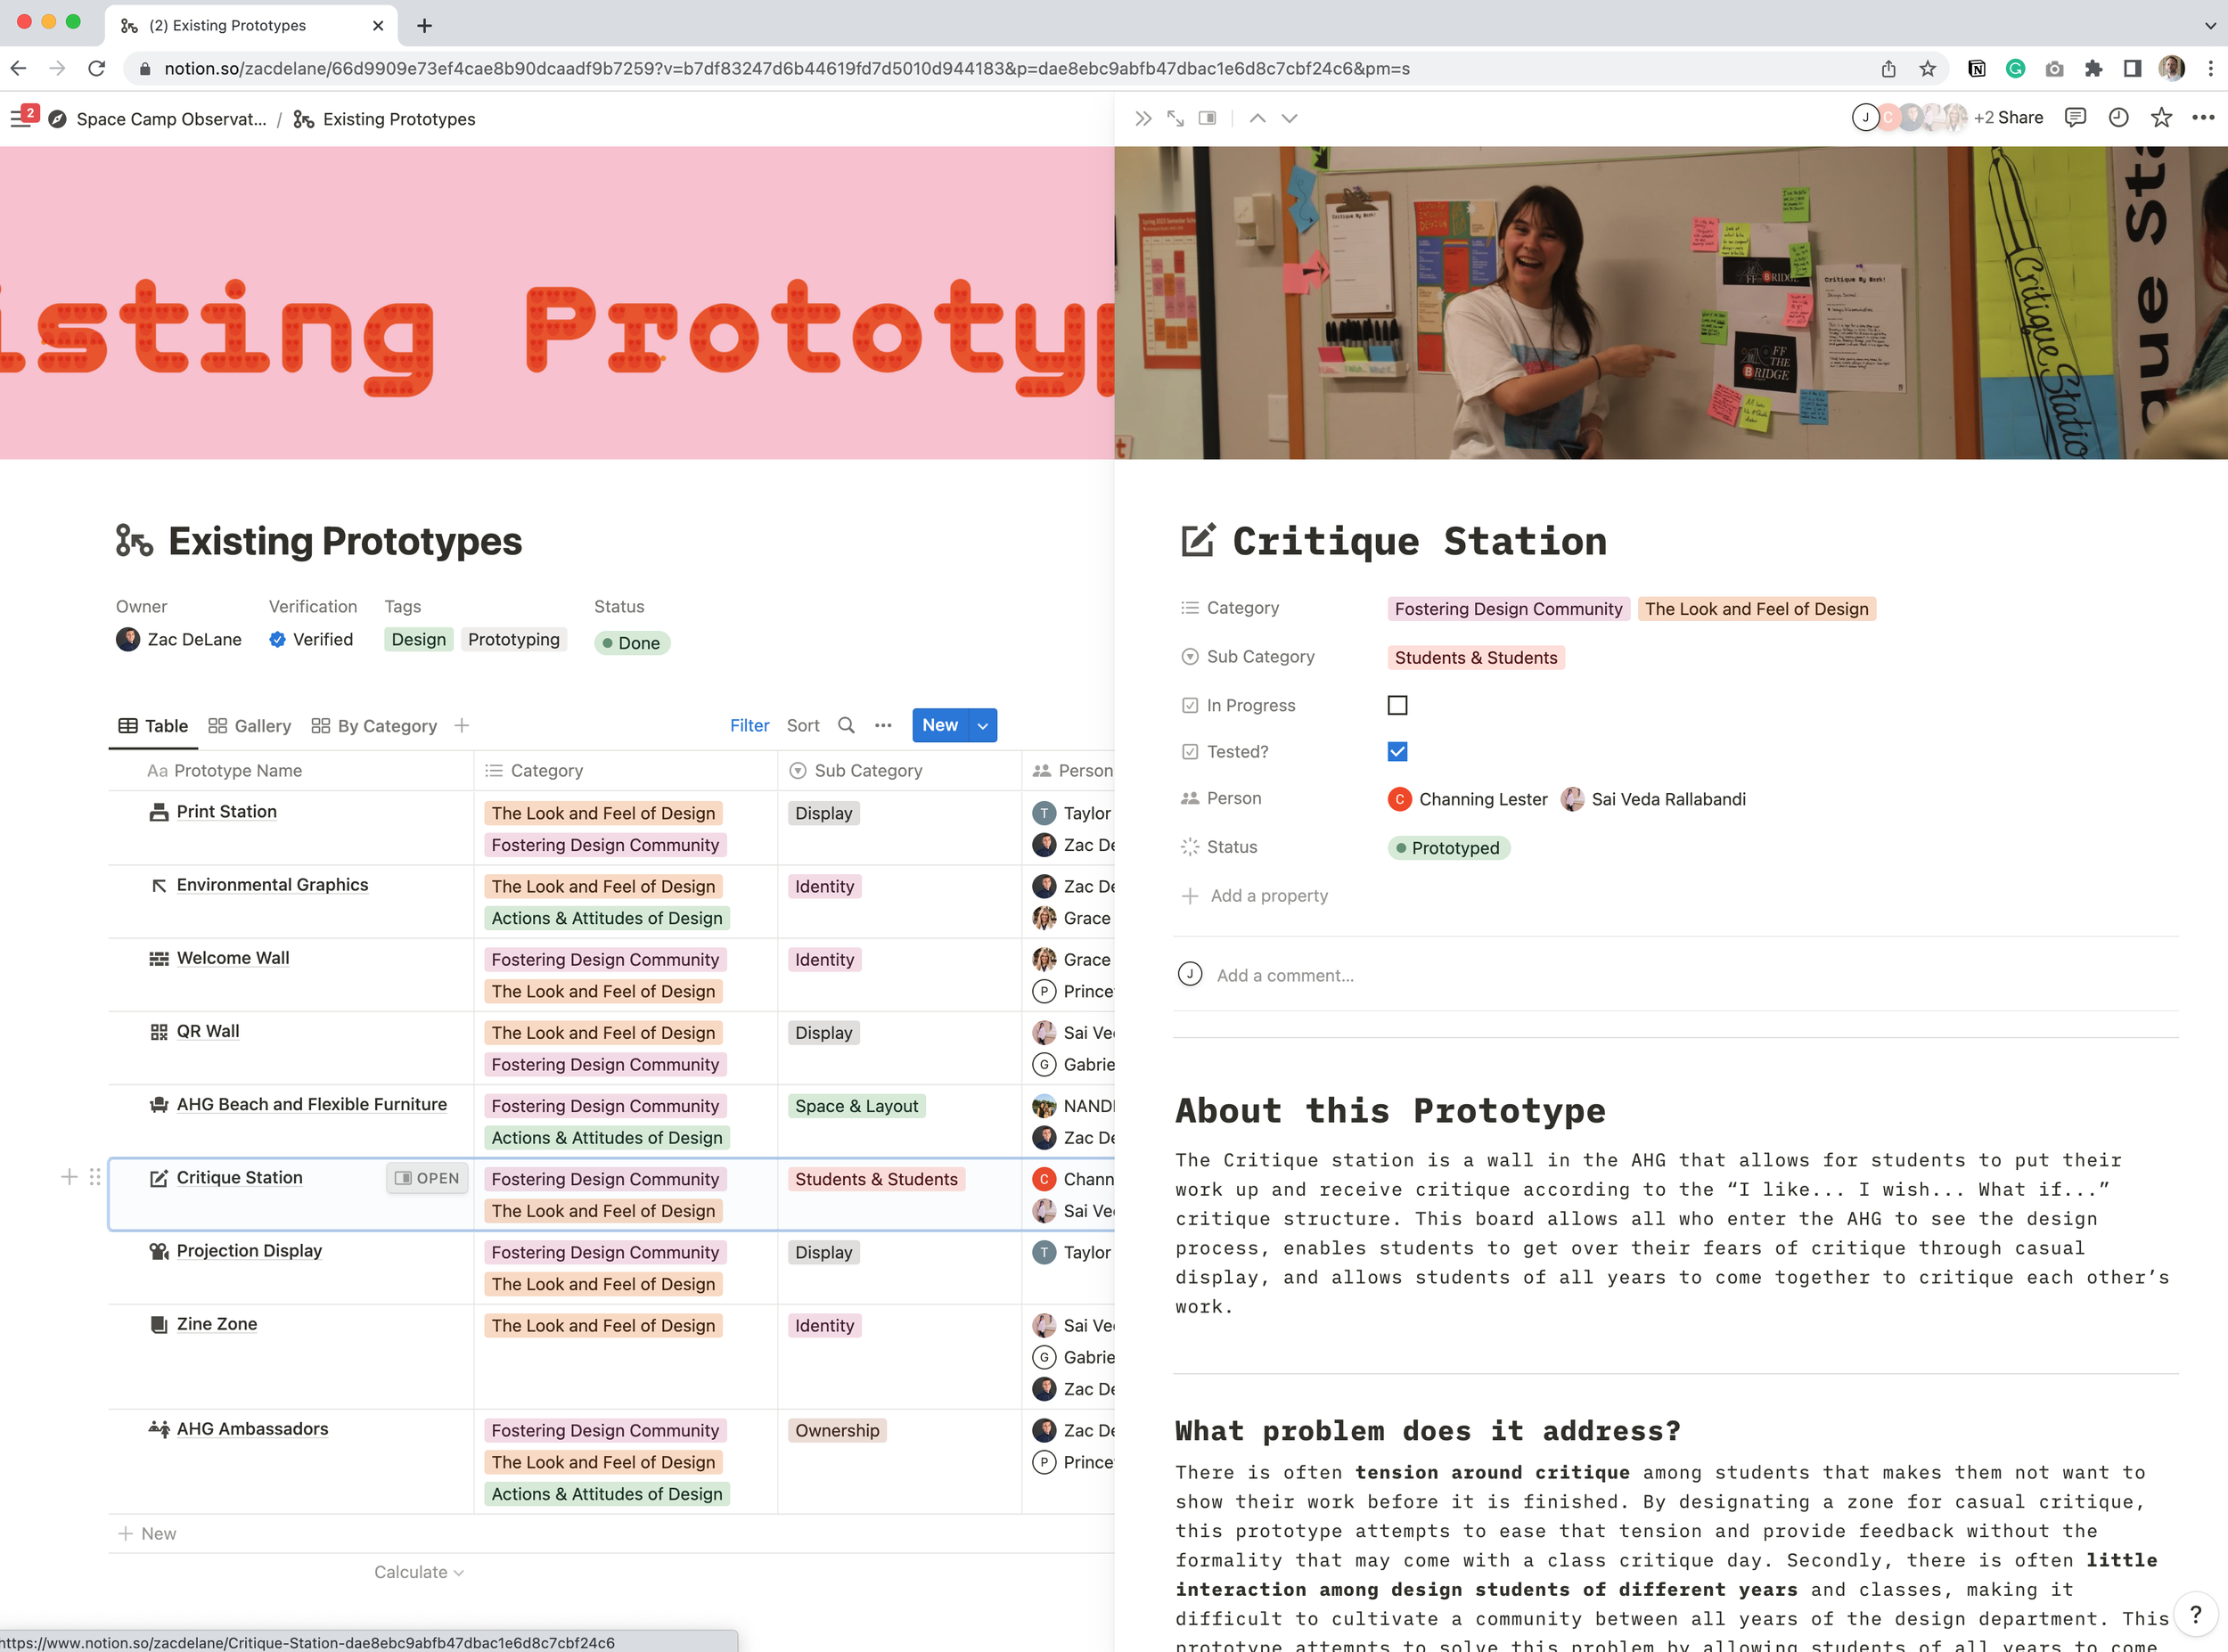Click the help question mark button

tap(2195, 1613)
